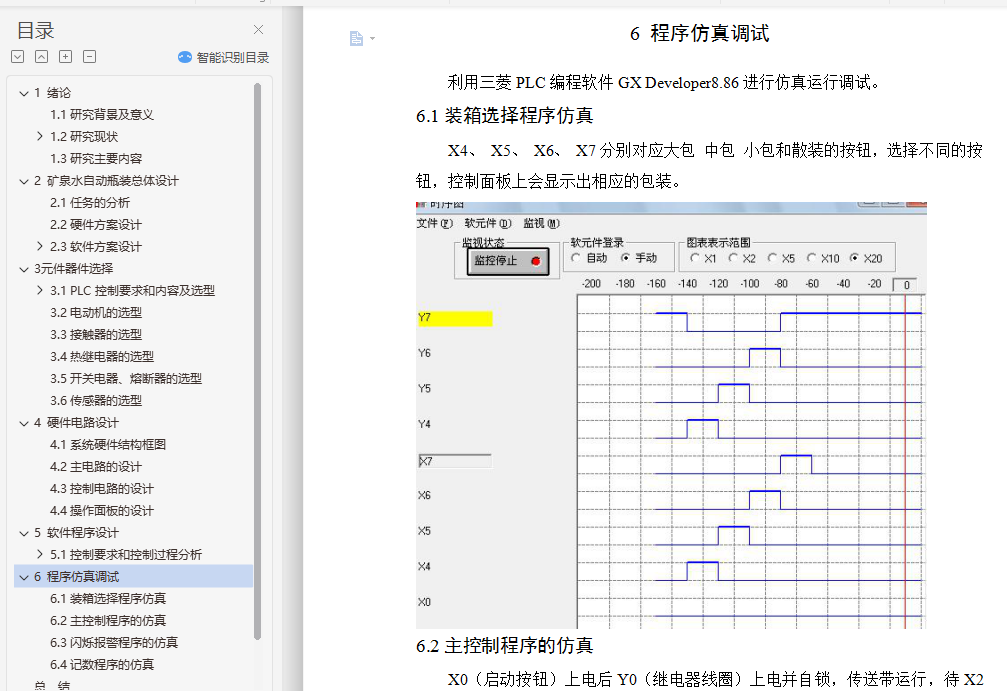
Task: Expand 3.1 PLC 控制要求和内容及选型
Action: 40,290
